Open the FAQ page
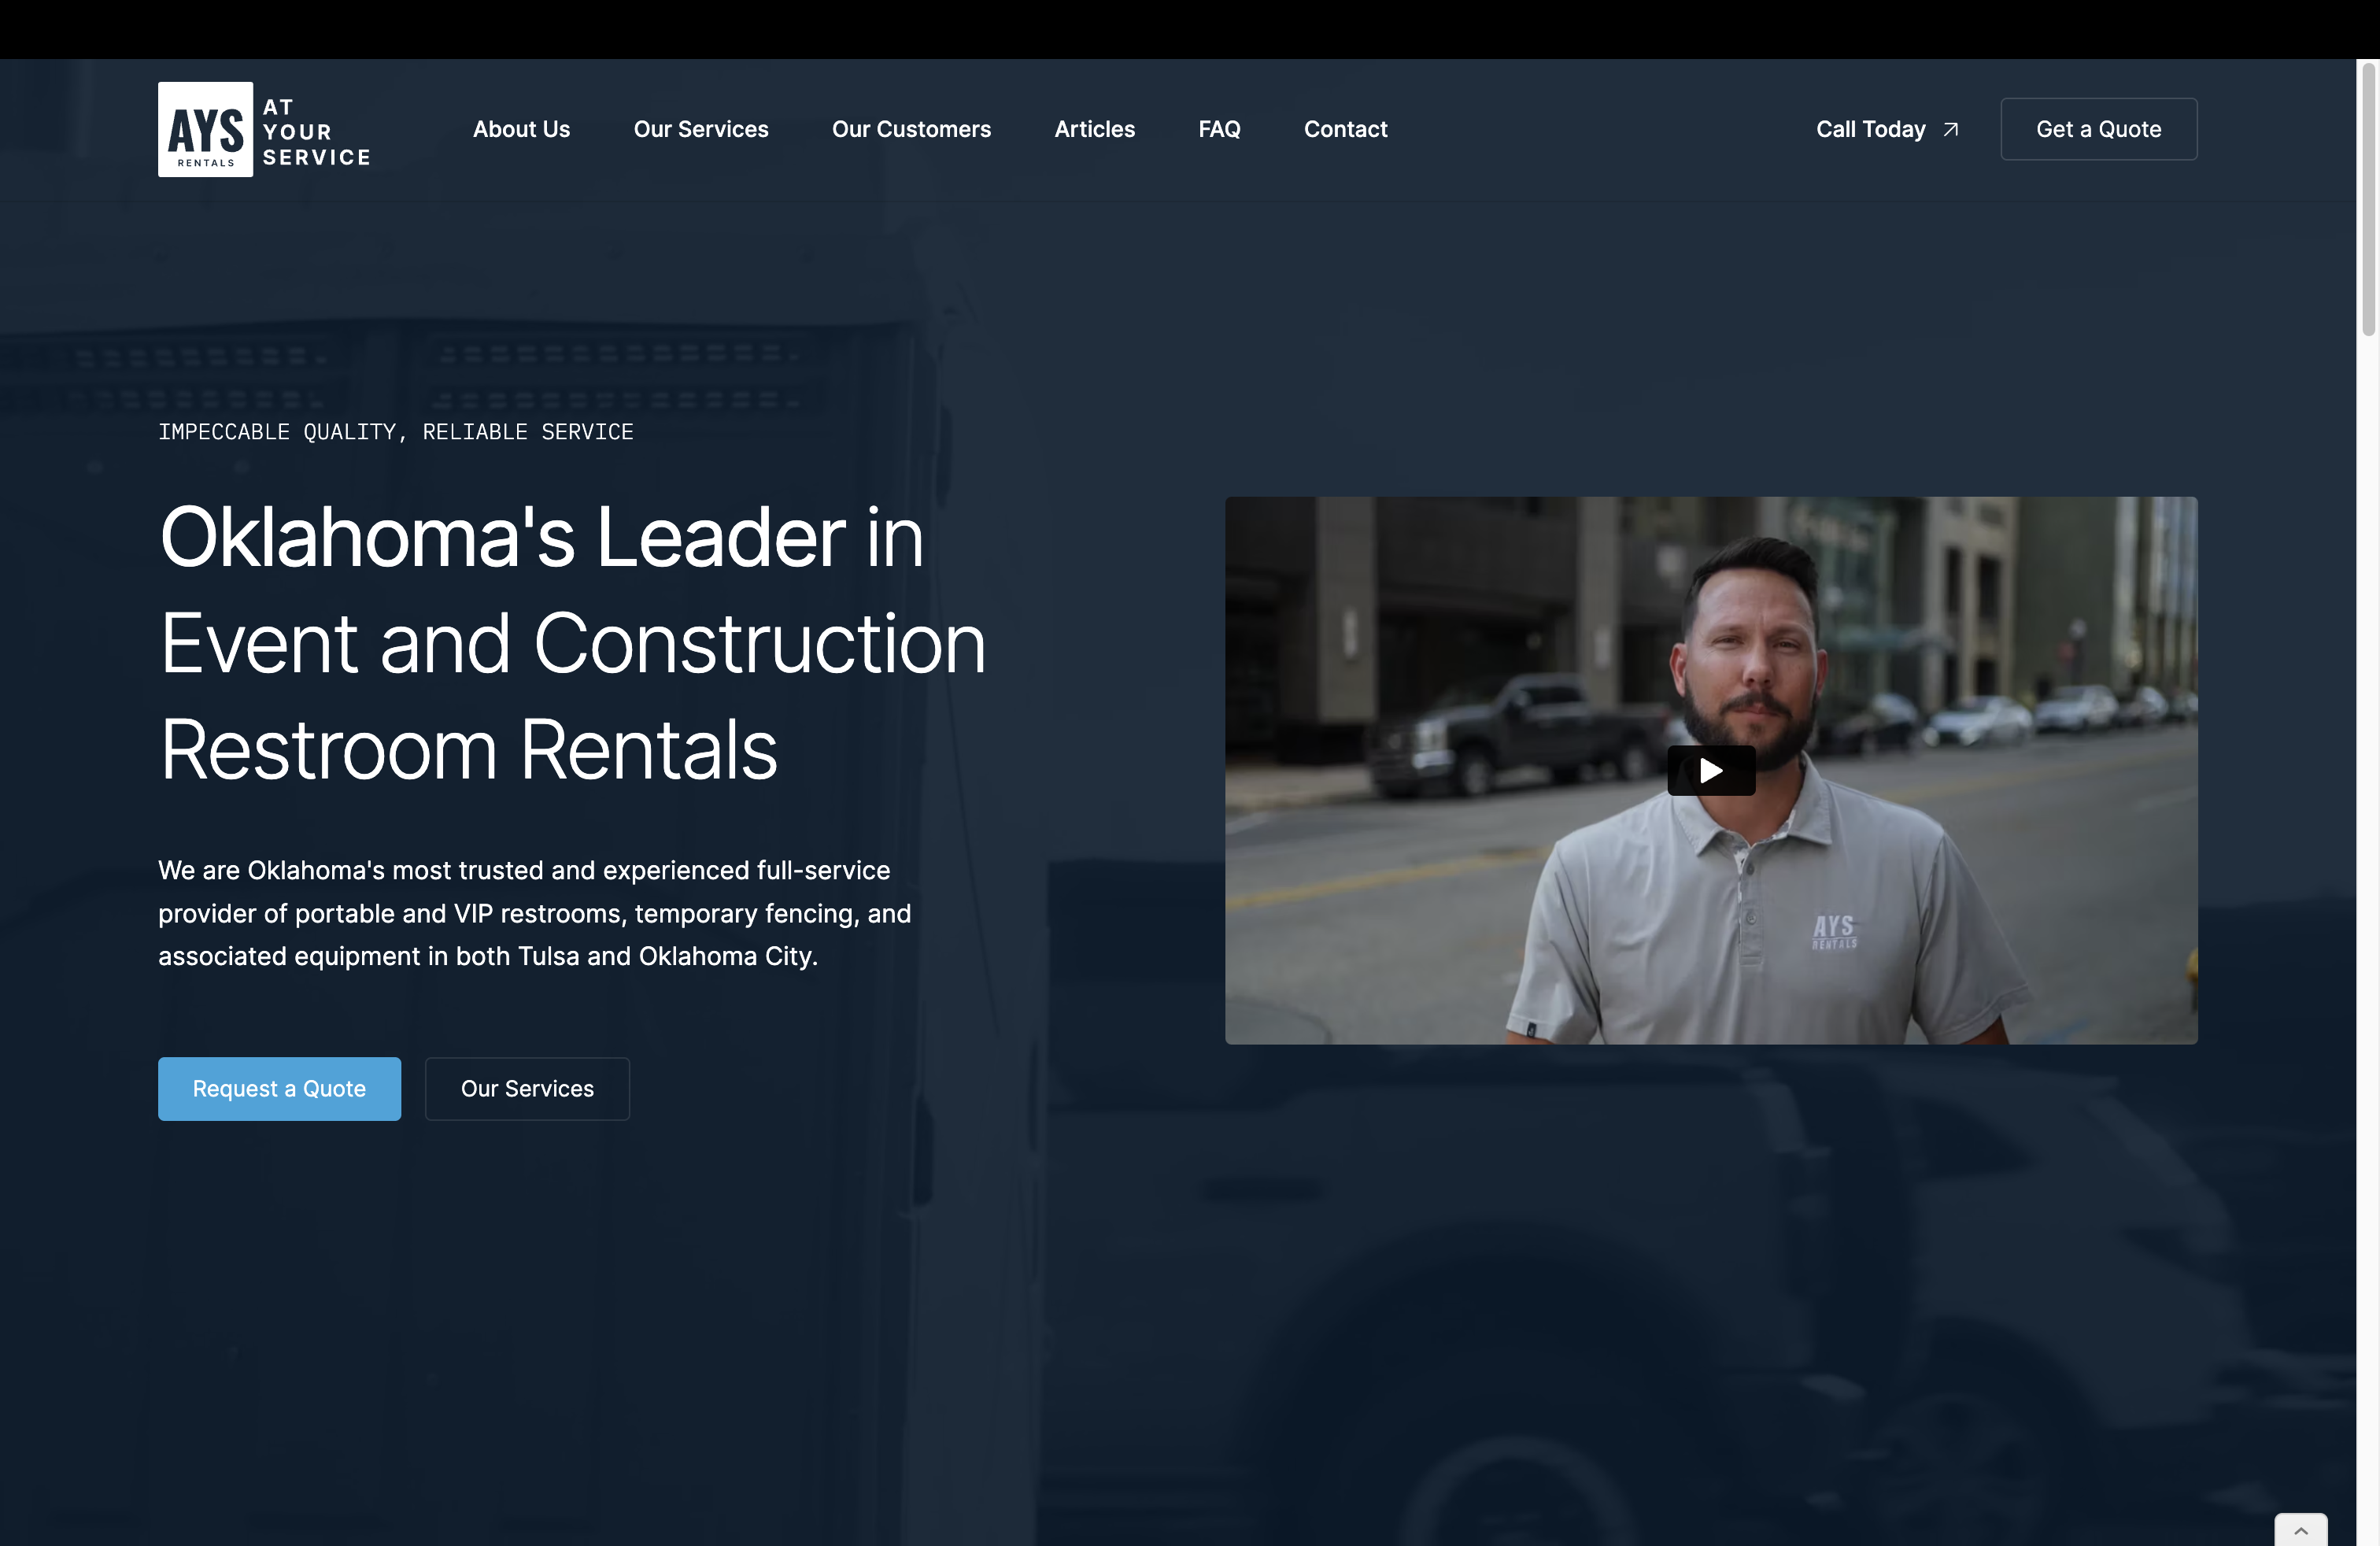 (x=1219, y=129)
